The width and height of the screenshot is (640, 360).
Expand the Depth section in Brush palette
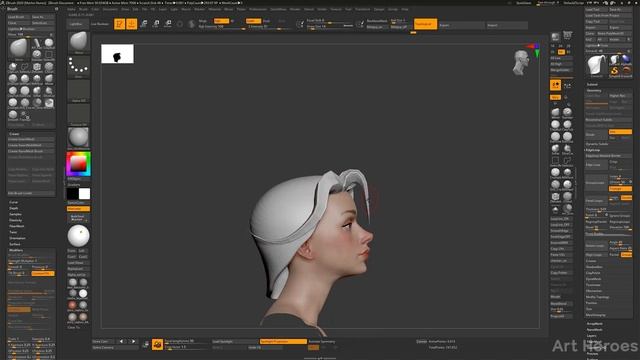[14, 208]
